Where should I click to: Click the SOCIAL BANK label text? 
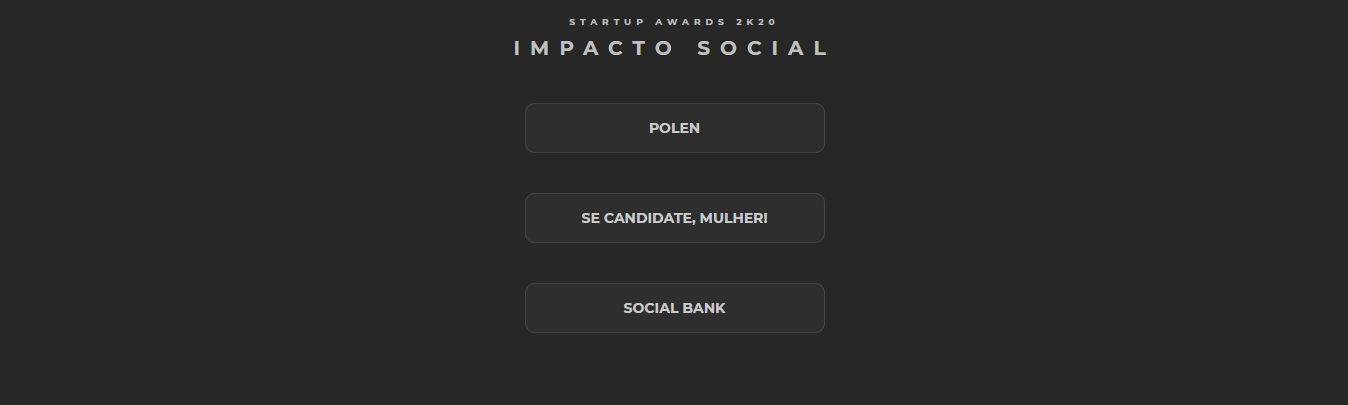coord(674,308)
